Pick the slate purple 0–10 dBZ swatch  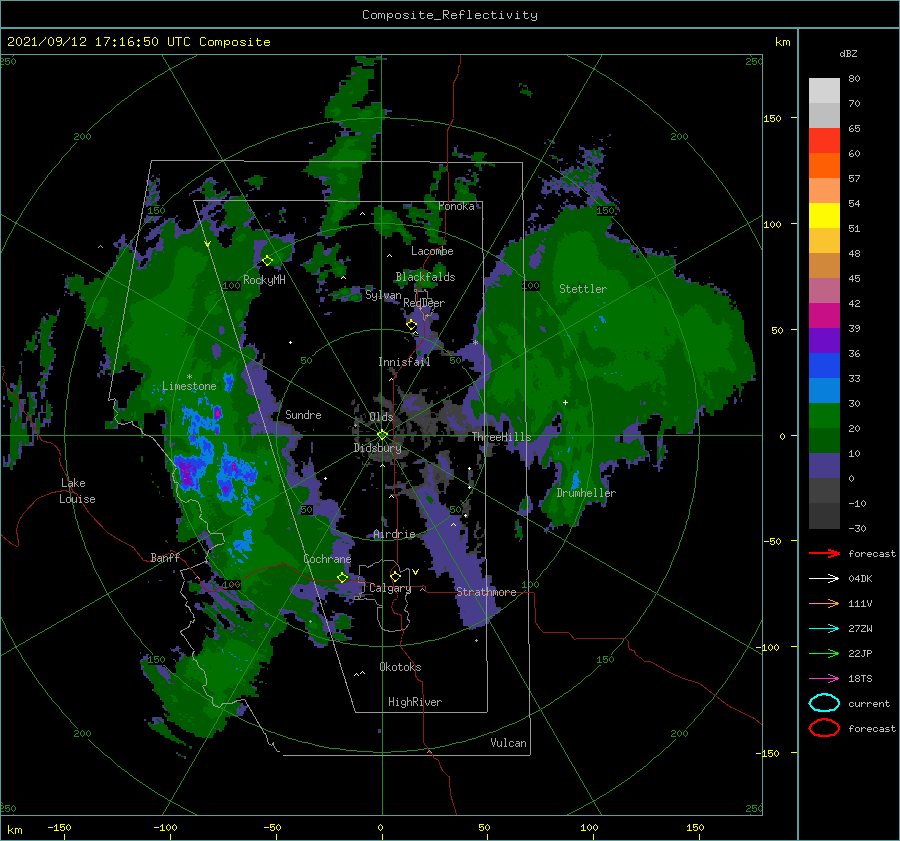[824, 466]
